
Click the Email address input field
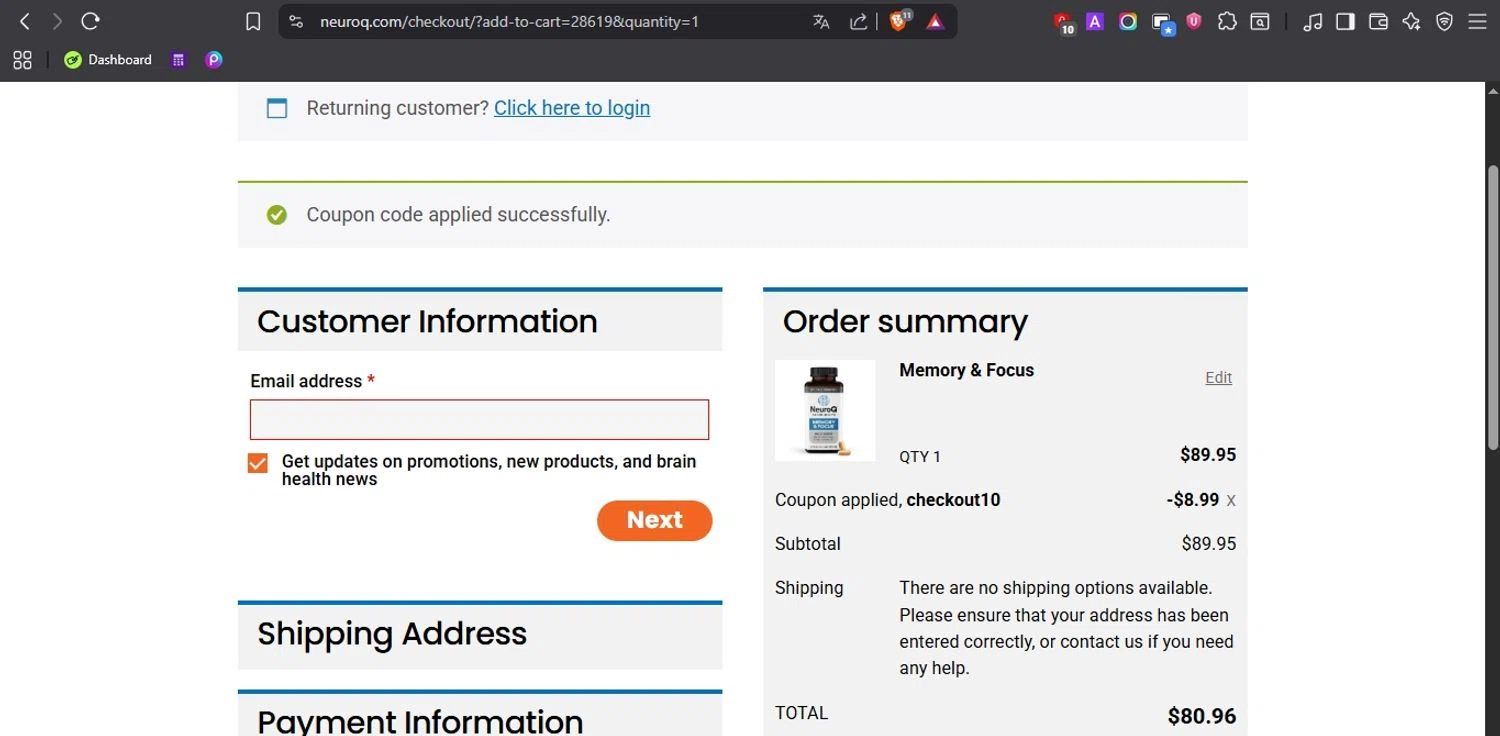click(479, 420)
